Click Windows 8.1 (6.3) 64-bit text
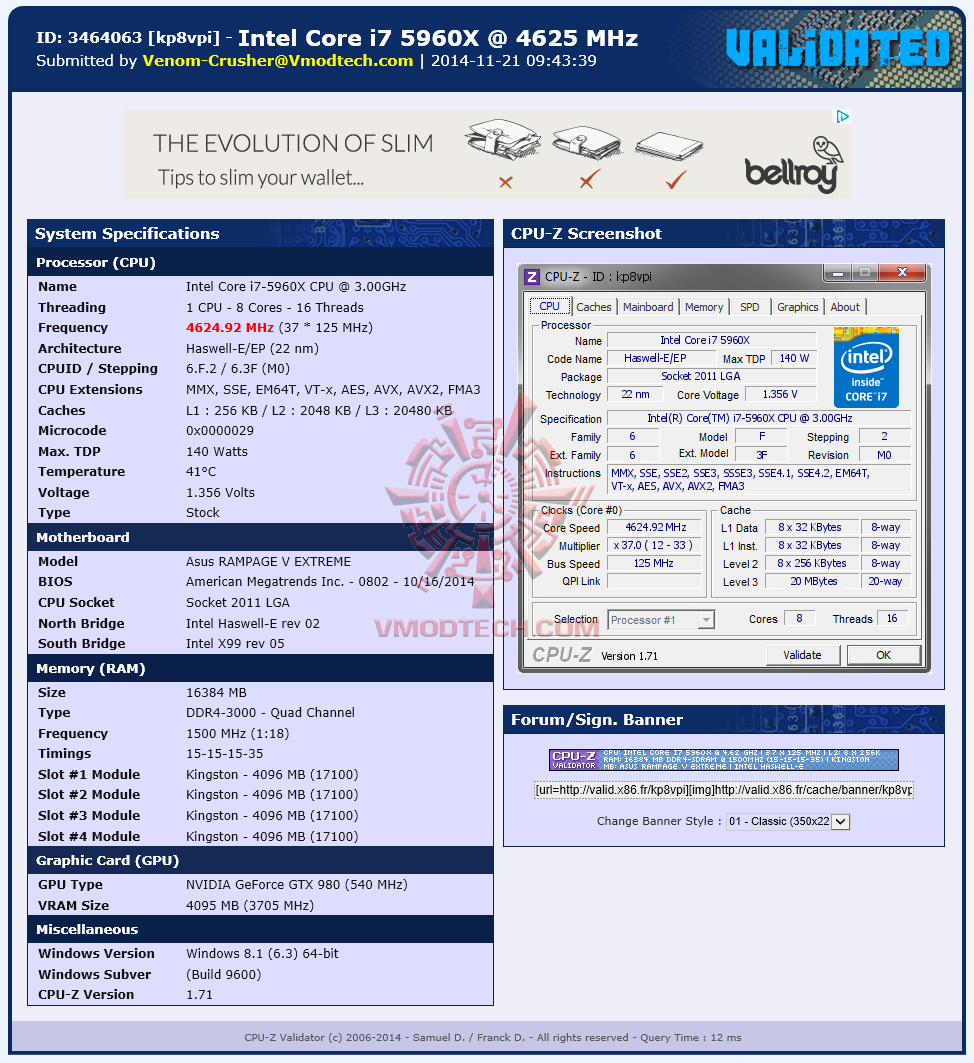Viewport: 974px width, 1063px height. pyautogui.click(x=262, y=953)
